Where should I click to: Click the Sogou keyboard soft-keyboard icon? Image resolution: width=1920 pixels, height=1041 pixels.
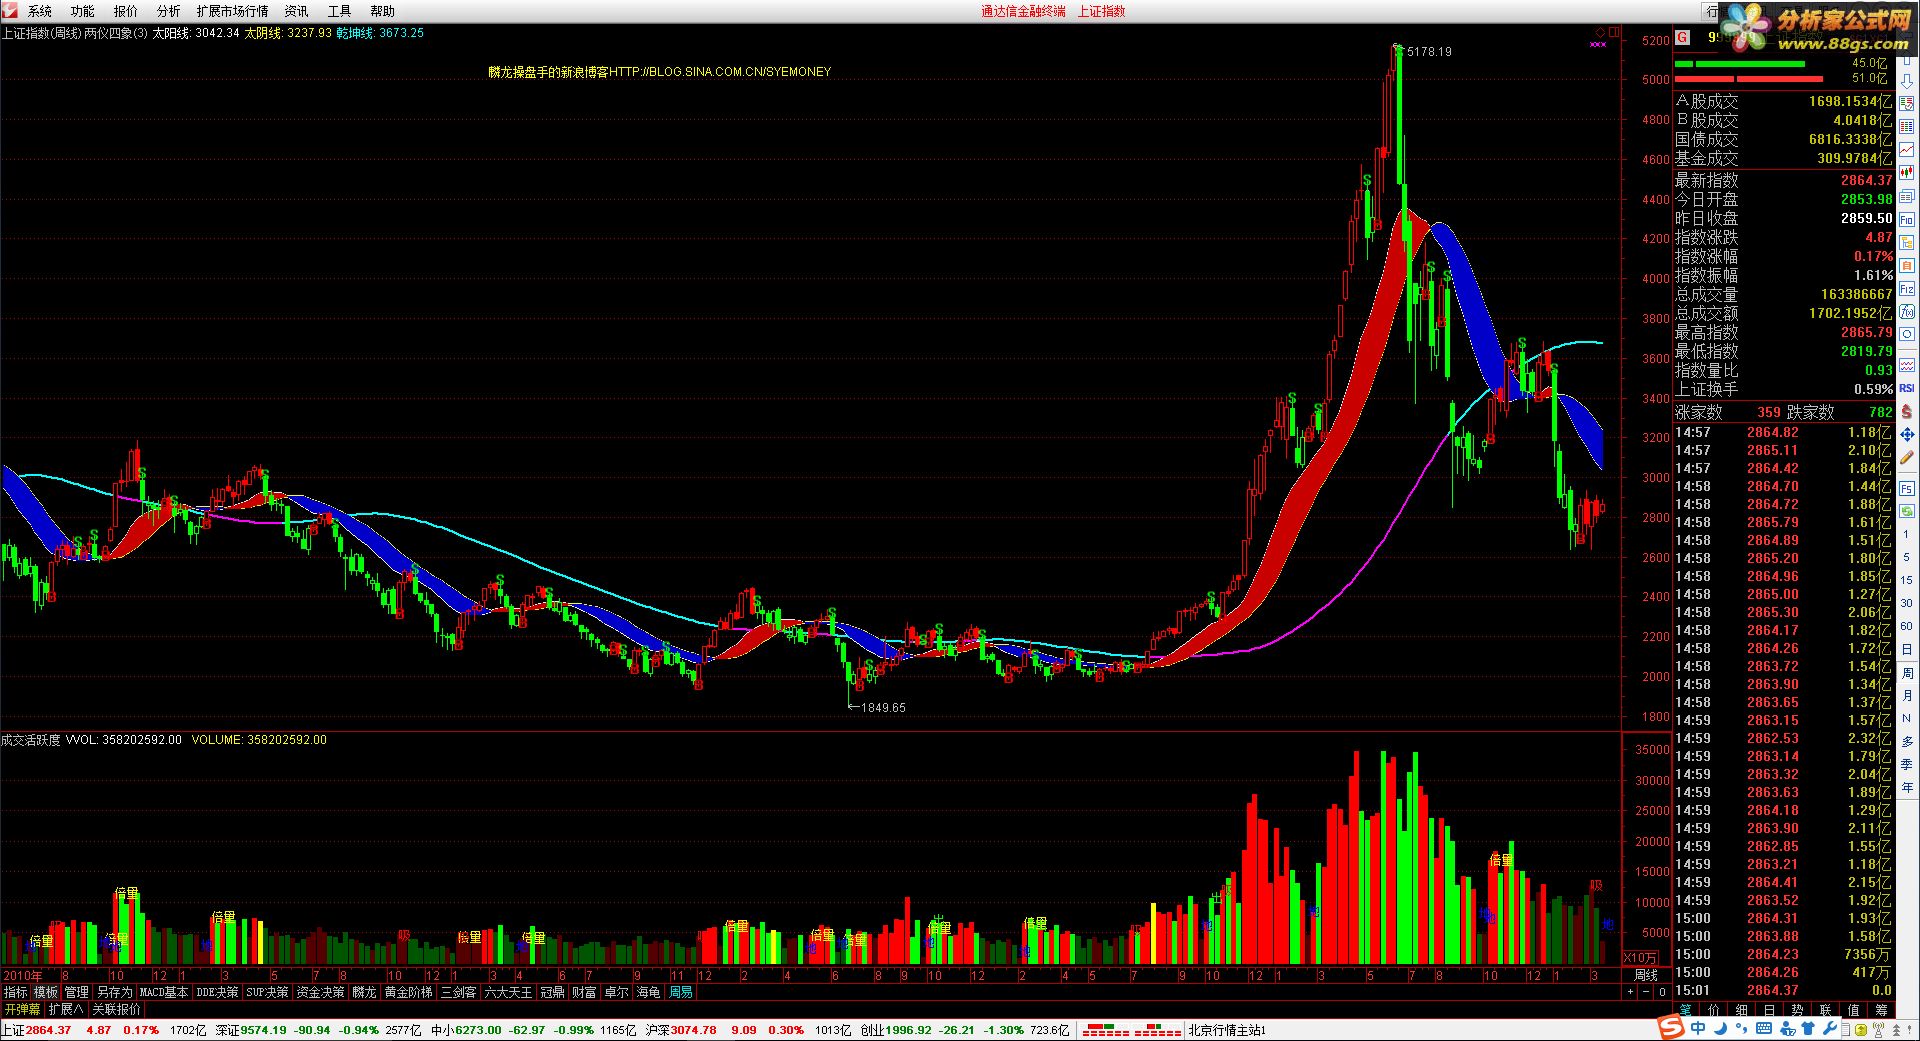click(1764, 1027)
